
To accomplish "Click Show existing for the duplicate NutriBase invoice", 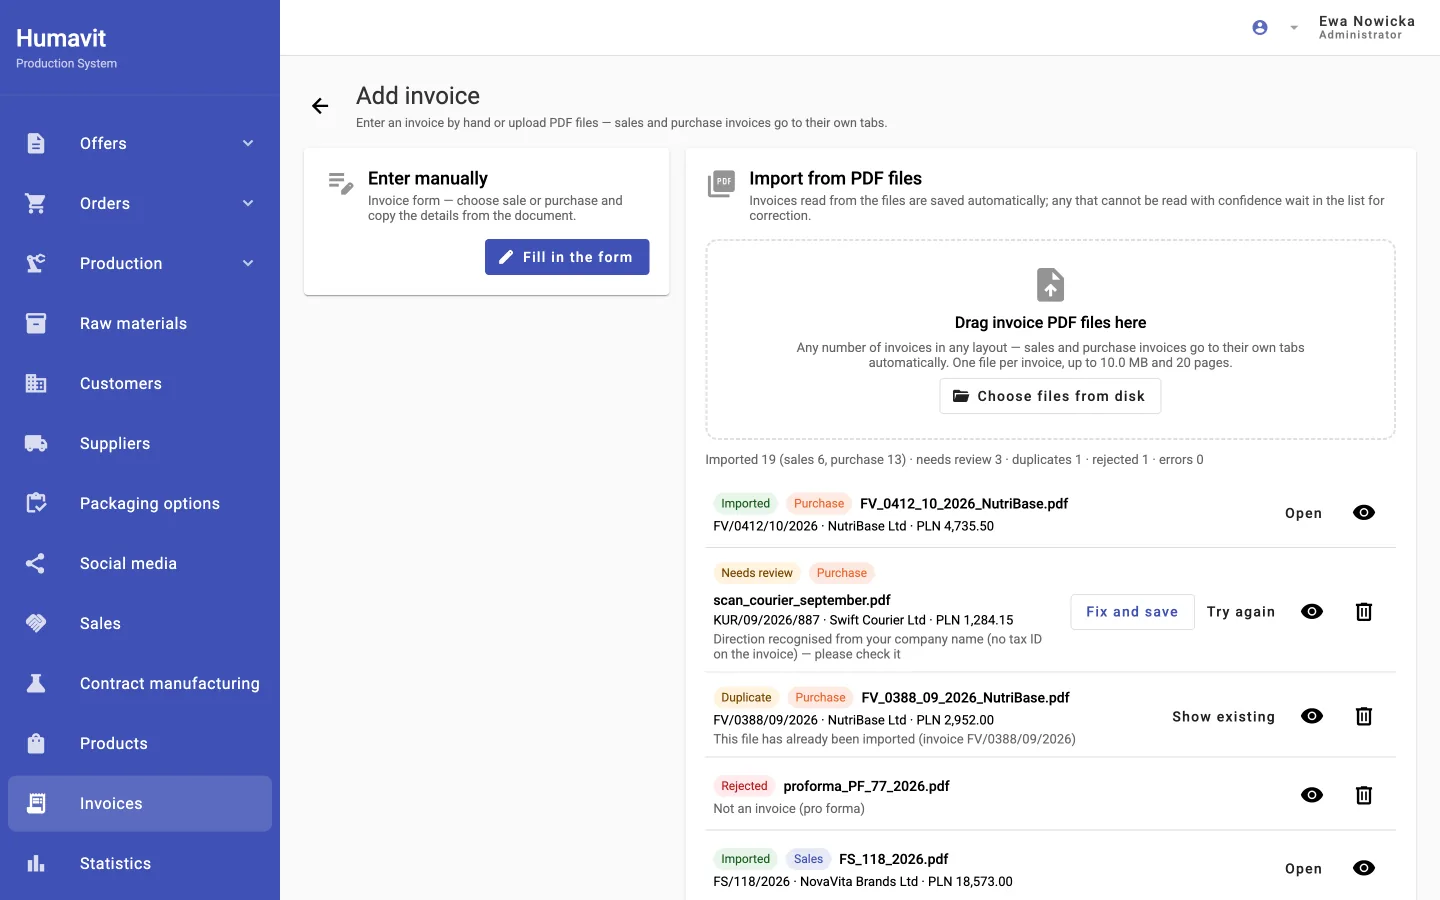I will pos(1223,716).
